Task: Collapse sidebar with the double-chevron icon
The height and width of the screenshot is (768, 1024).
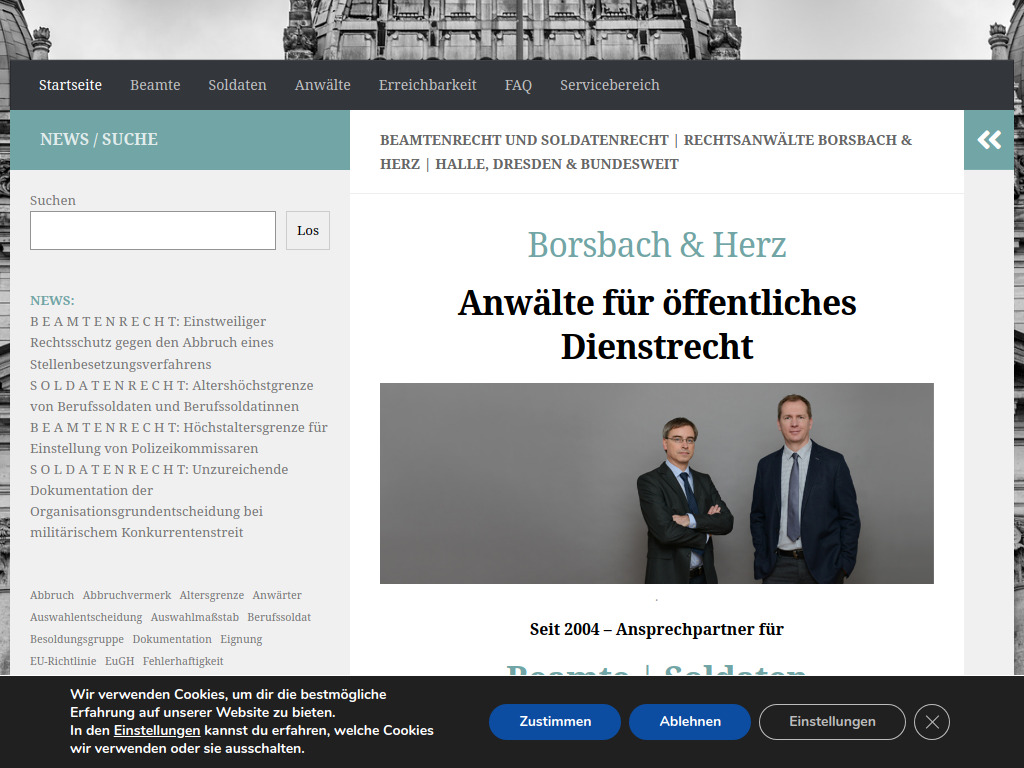Action: [989, 140]
